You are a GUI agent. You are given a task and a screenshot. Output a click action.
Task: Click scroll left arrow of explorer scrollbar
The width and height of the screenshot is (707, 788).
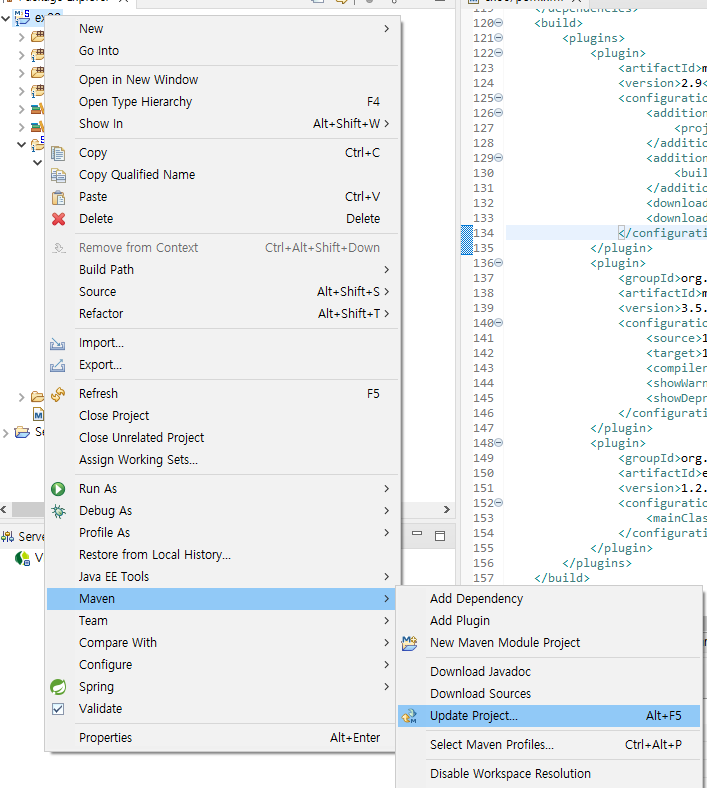(x=4, y=510)
